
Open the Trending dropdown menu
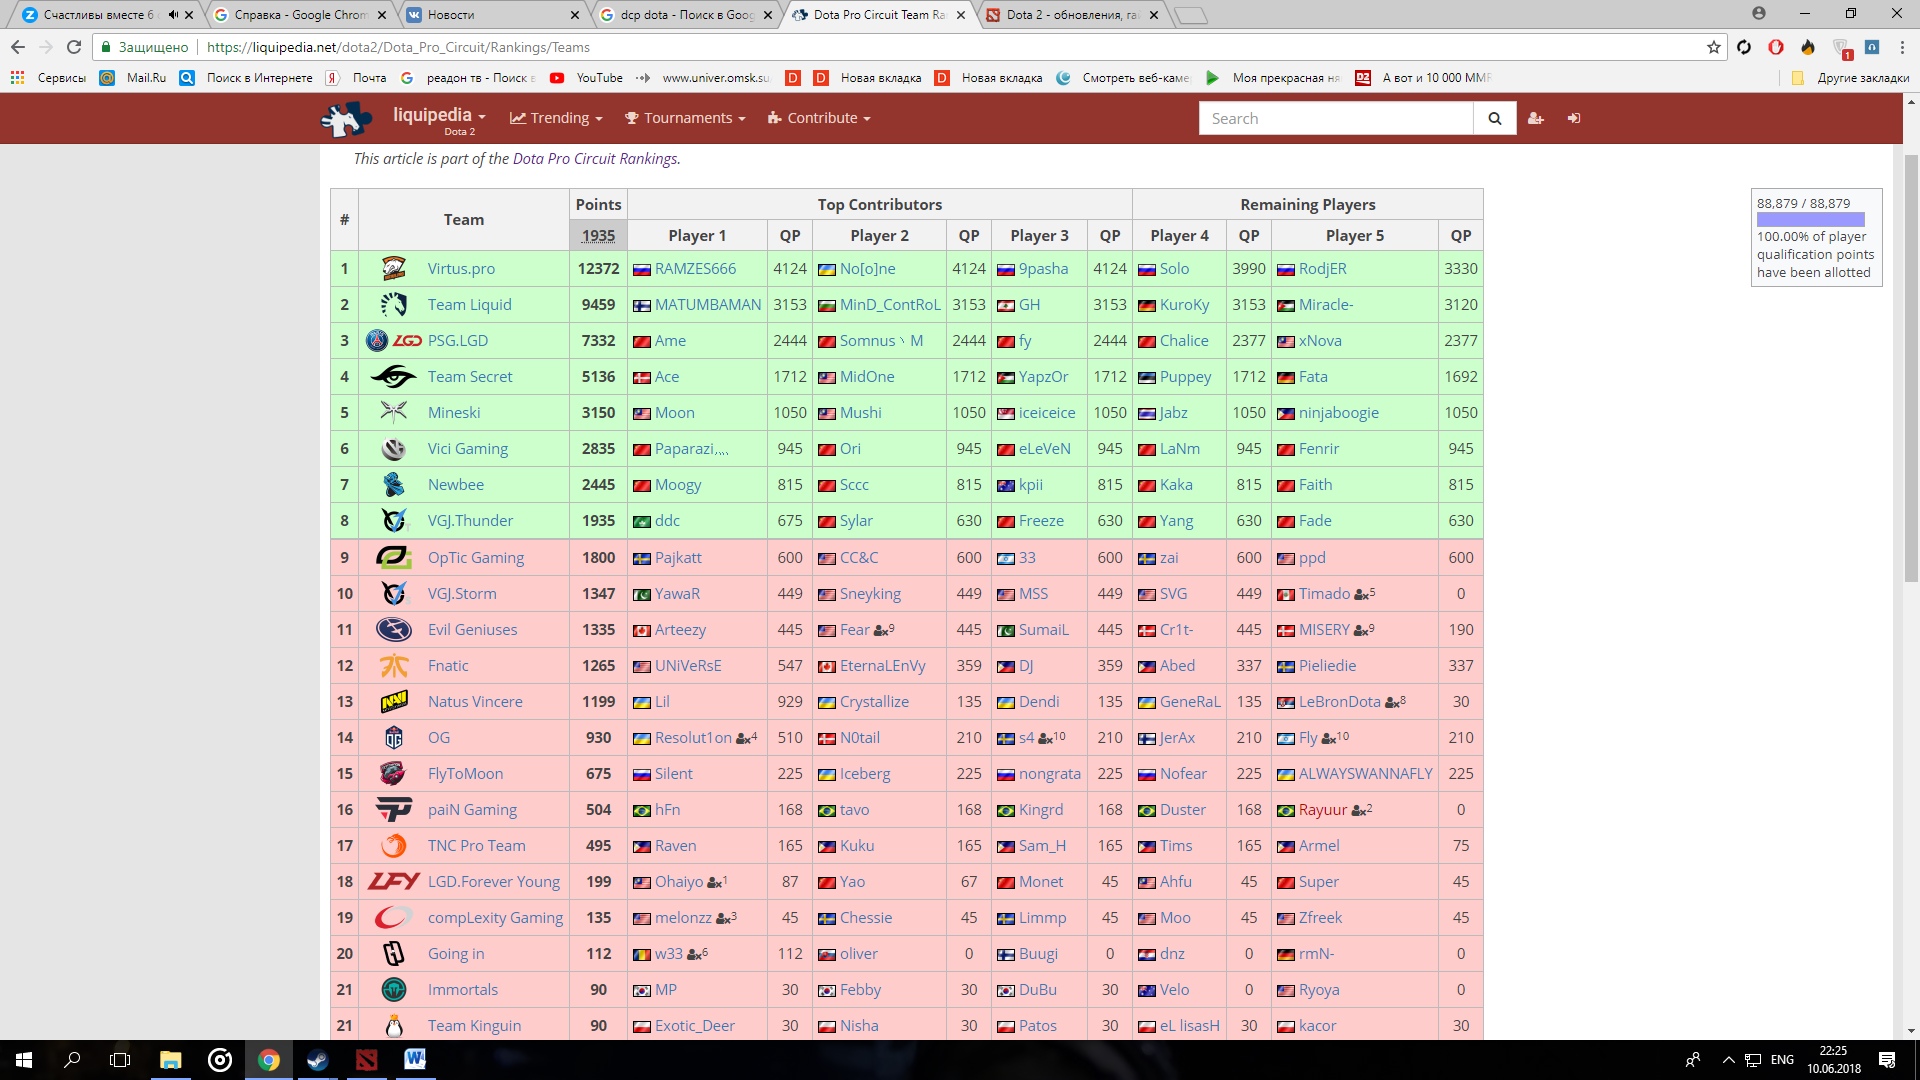[x=556, y=118]
